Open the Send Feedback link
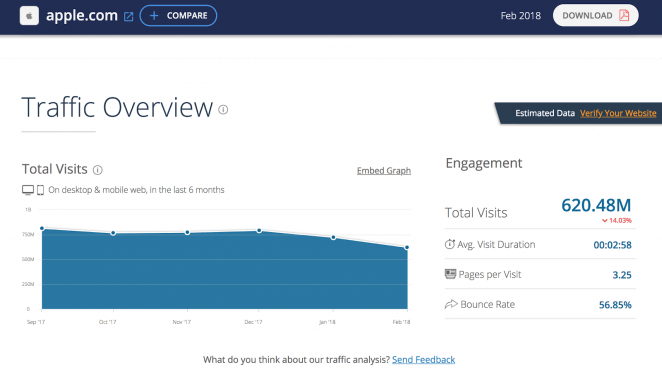Image resolution: width=662 pixels, height=391 pixels. click(x=423, y=360)
